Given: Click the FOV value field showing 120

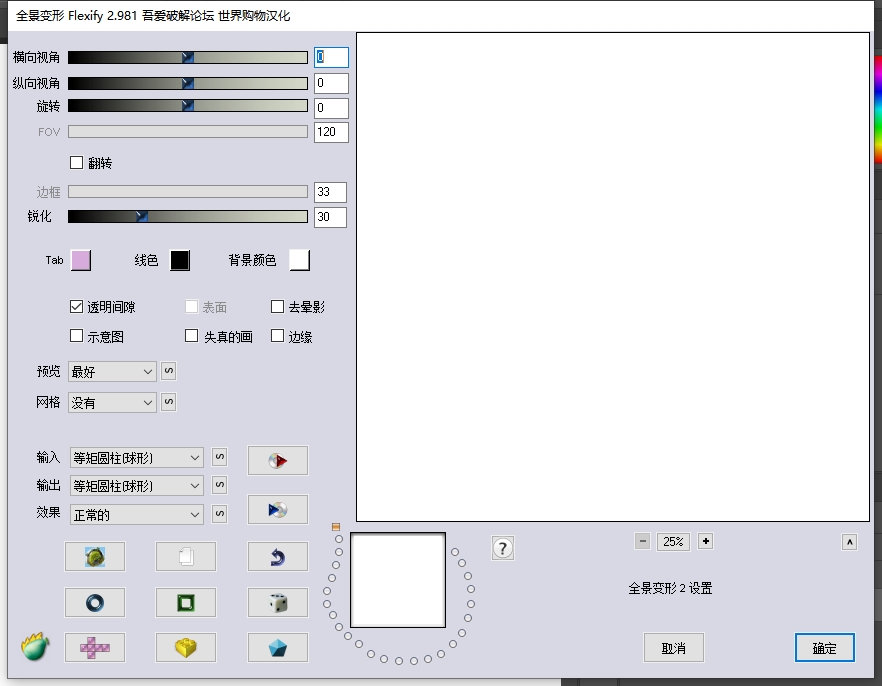Looking at the screenshot, I should pyautogui.click(x=331, y=132).
